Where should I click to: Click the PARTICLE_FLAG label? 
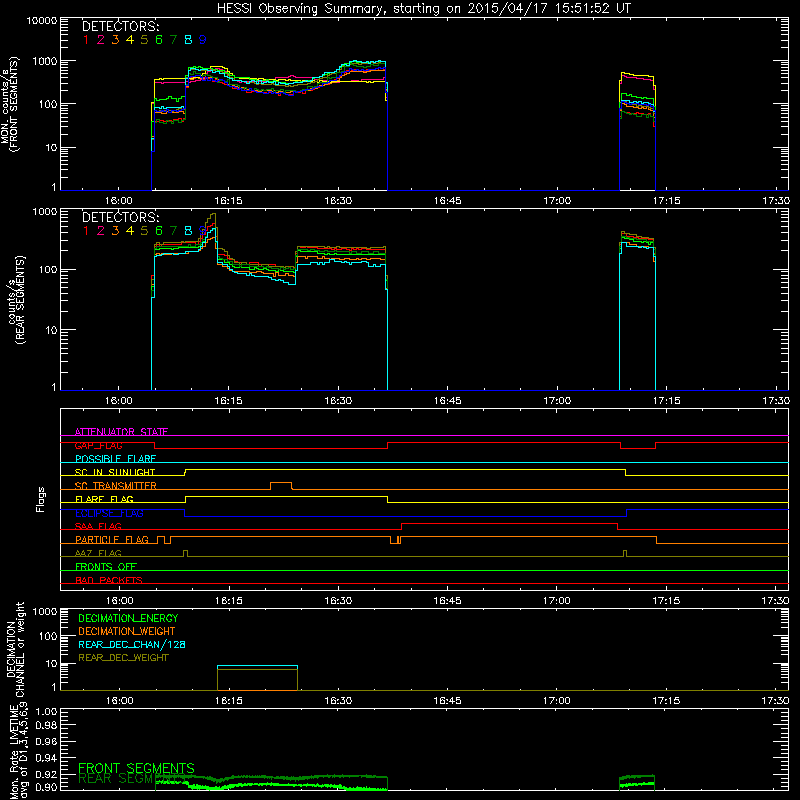(112, 539)
